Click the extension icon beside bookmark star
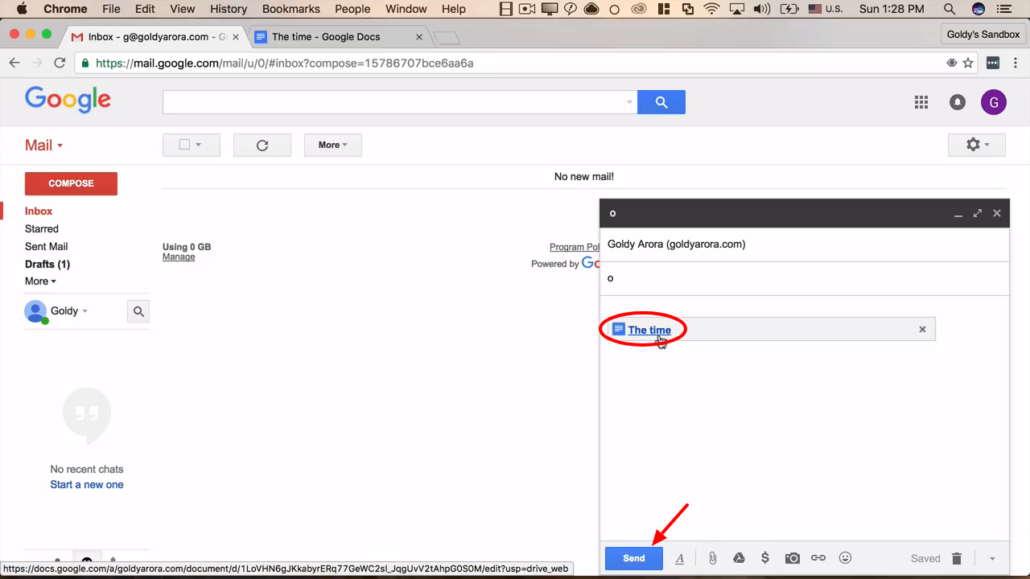Screen dimensions: 1030x579 (x=993, y=63)
